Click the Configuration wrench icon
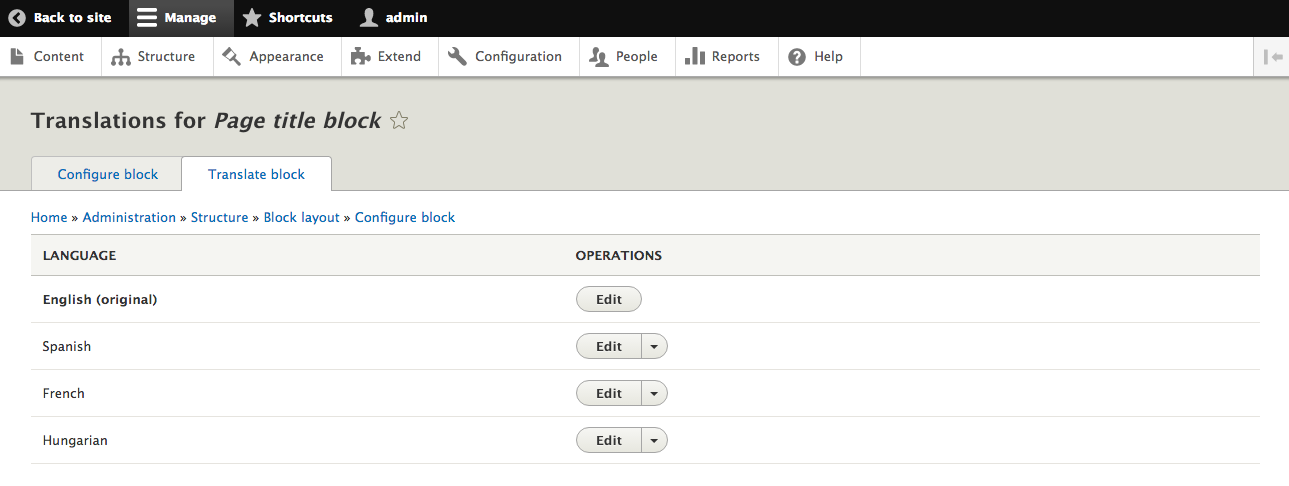The image size is (1289, 486). point(457,57)
